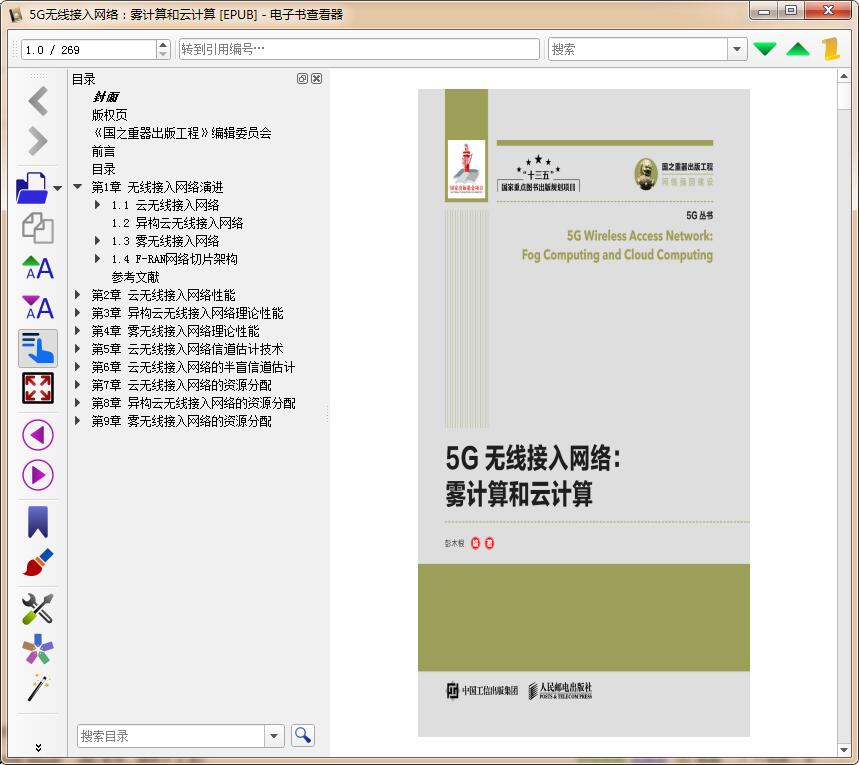Go forward with the right arrow icon
The width and height of the screenshot is (859, 765).
38,141
